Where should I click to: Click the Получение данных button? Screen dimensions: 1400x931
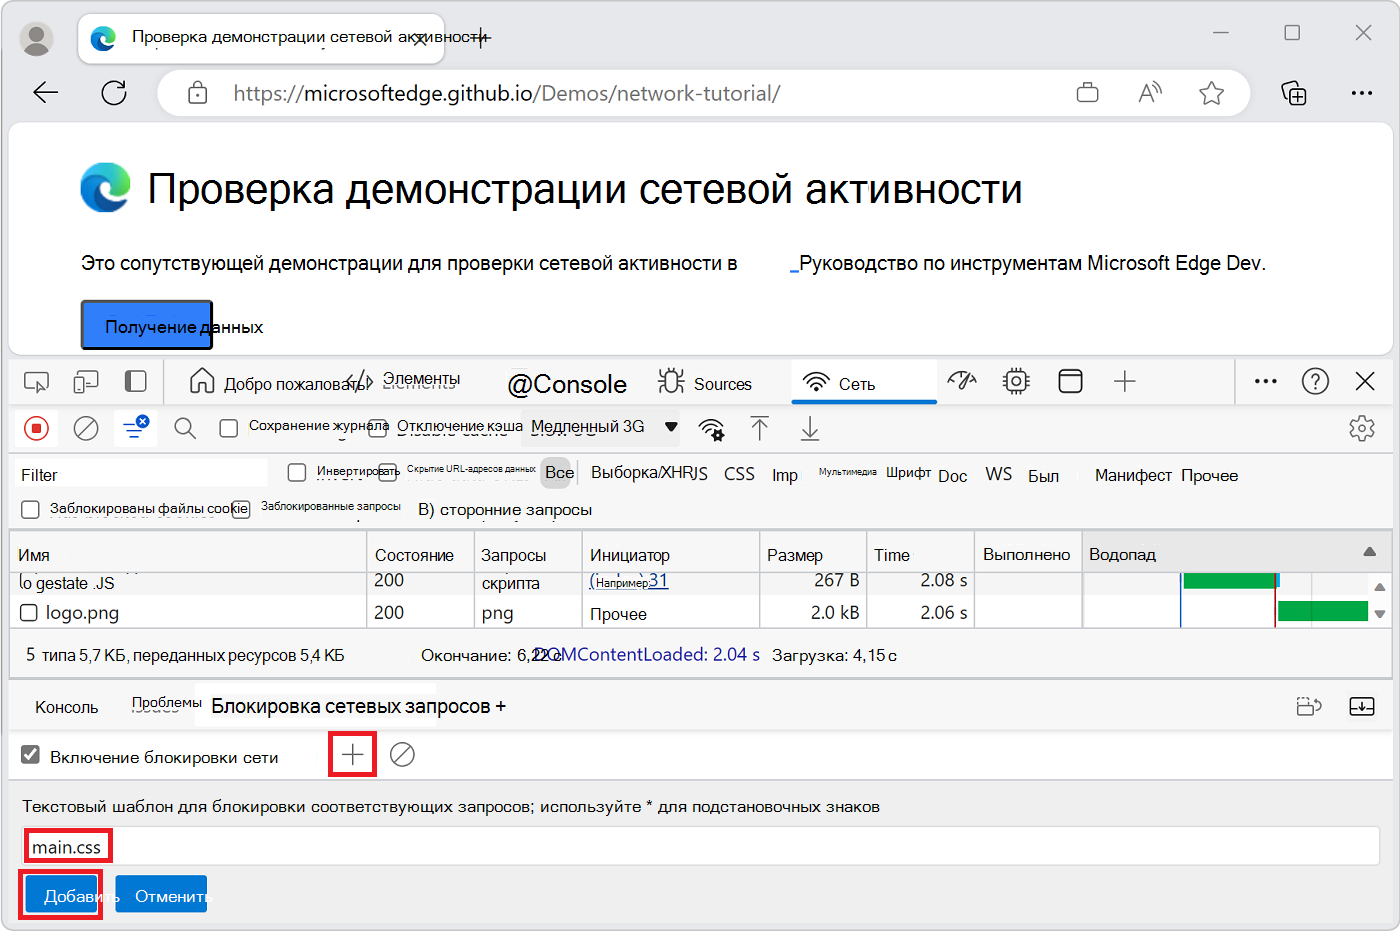(146, 325)
